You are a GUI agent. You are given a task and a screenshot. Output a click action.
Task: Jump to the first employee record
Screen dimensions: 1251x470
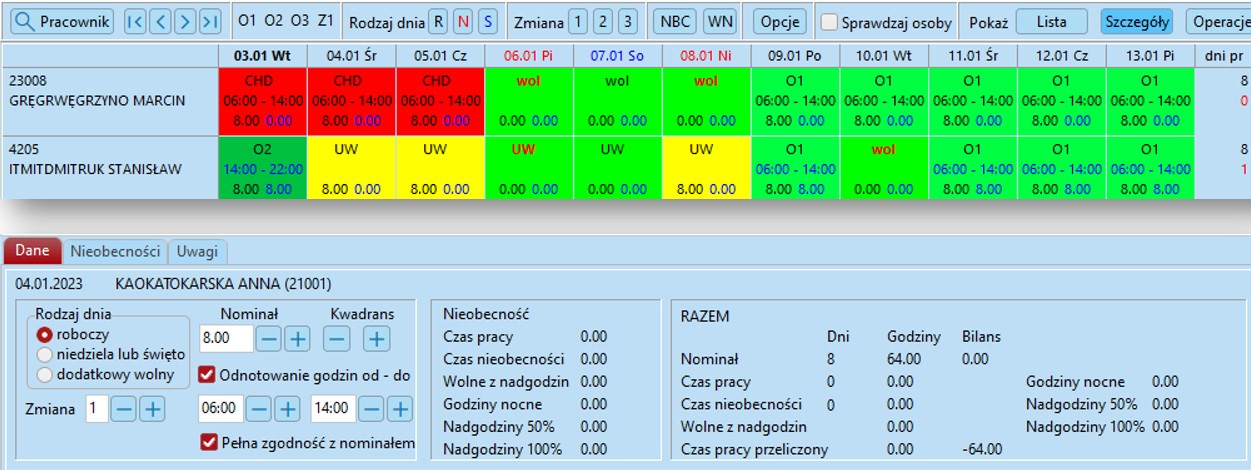coord(135,21)
